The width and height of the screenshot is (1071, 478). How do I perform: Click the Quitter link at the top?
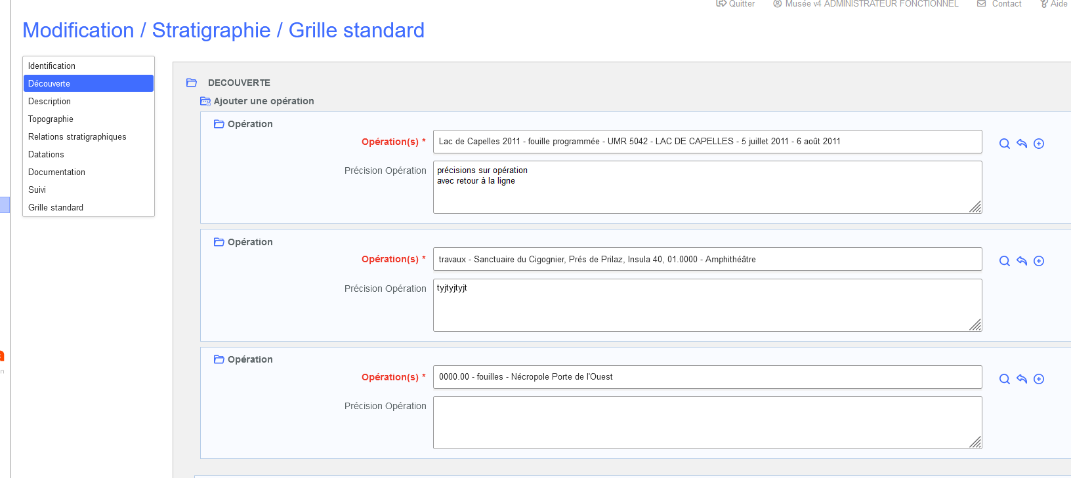click(x=735, y=4)
